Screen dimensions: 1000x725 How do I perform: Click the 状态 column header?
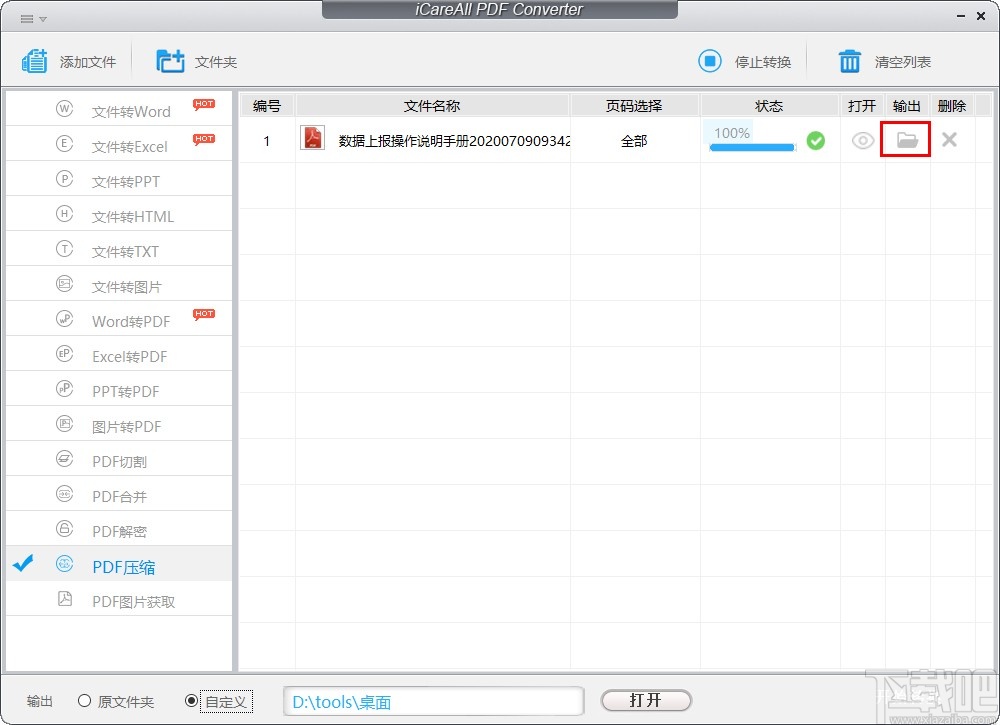point(769,106)
